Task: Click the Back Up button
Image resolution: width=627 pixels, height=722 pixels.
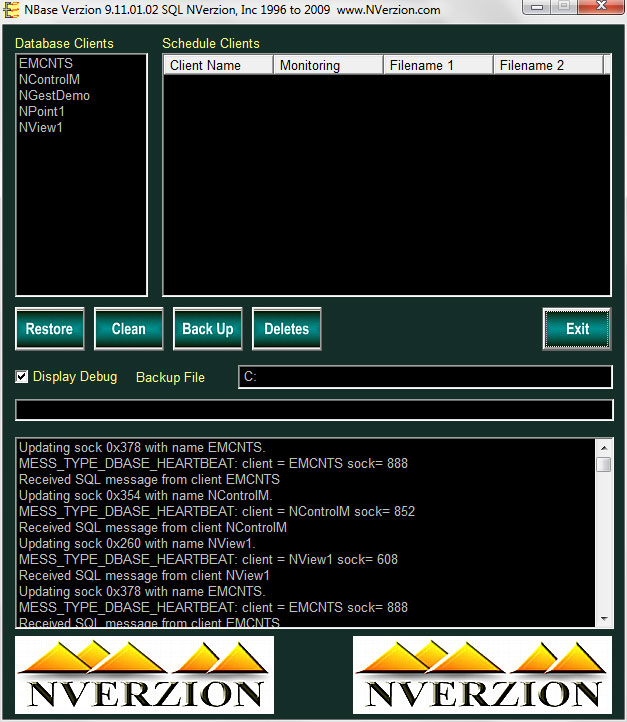Action: 208,329
